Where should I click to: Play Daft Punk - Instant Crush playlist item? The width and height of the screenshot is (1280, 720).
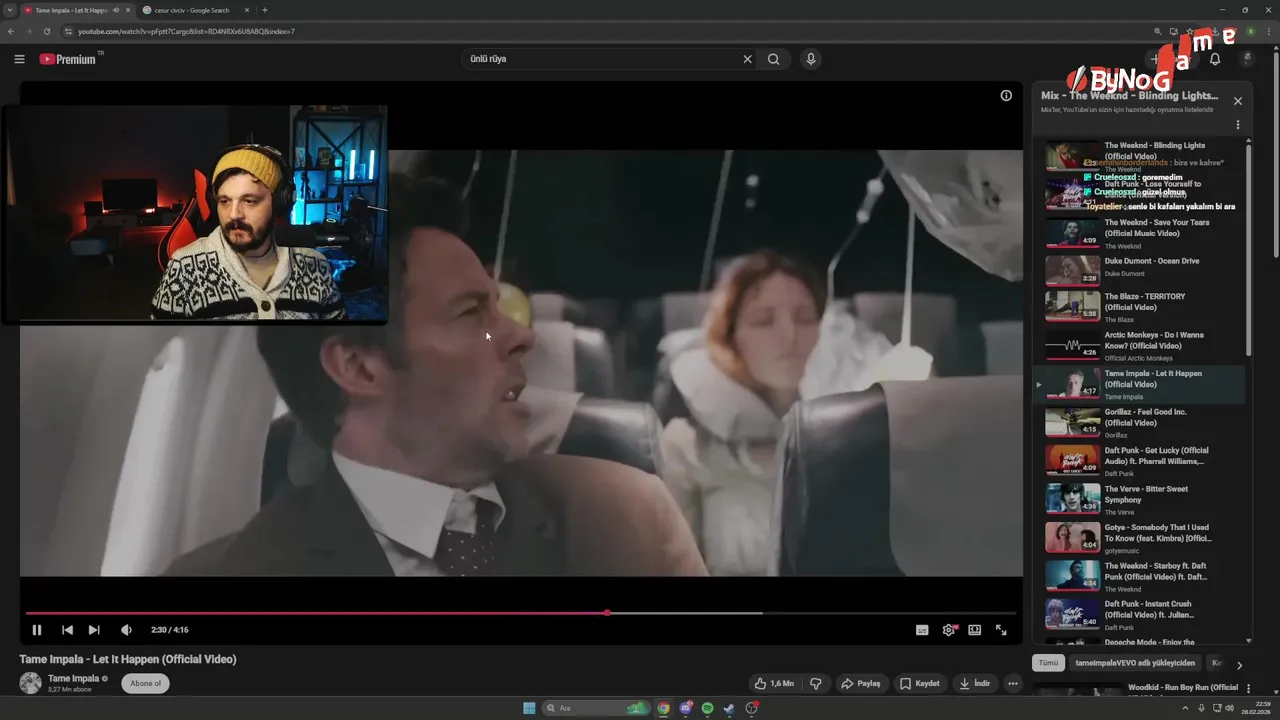(x=1139, y=614)
